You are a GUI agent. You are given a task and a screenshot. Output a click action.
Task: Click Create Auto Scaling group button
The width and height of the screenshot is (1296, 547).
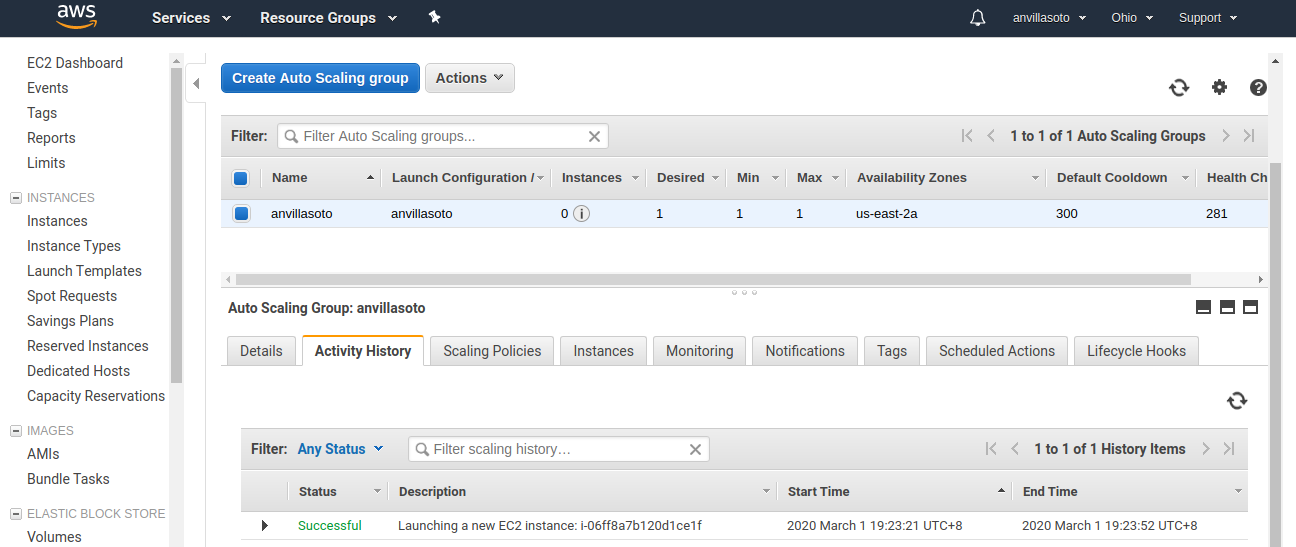320,78
